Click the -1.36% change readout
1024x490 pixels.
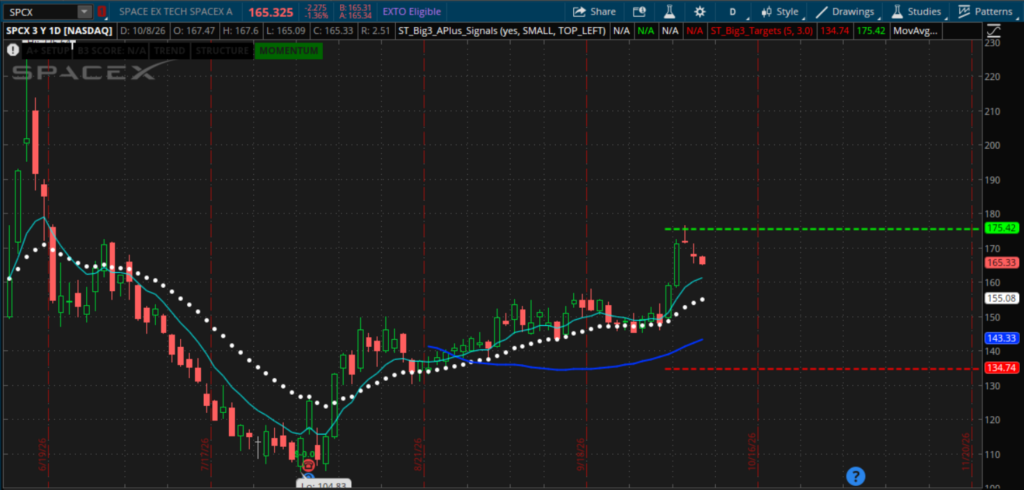(317, 15)
